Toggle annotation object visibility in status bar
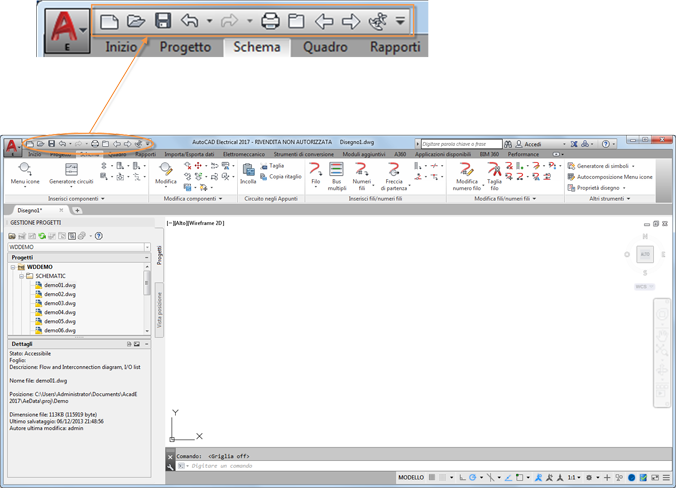The image size is (676, 488). coord(538,477)
